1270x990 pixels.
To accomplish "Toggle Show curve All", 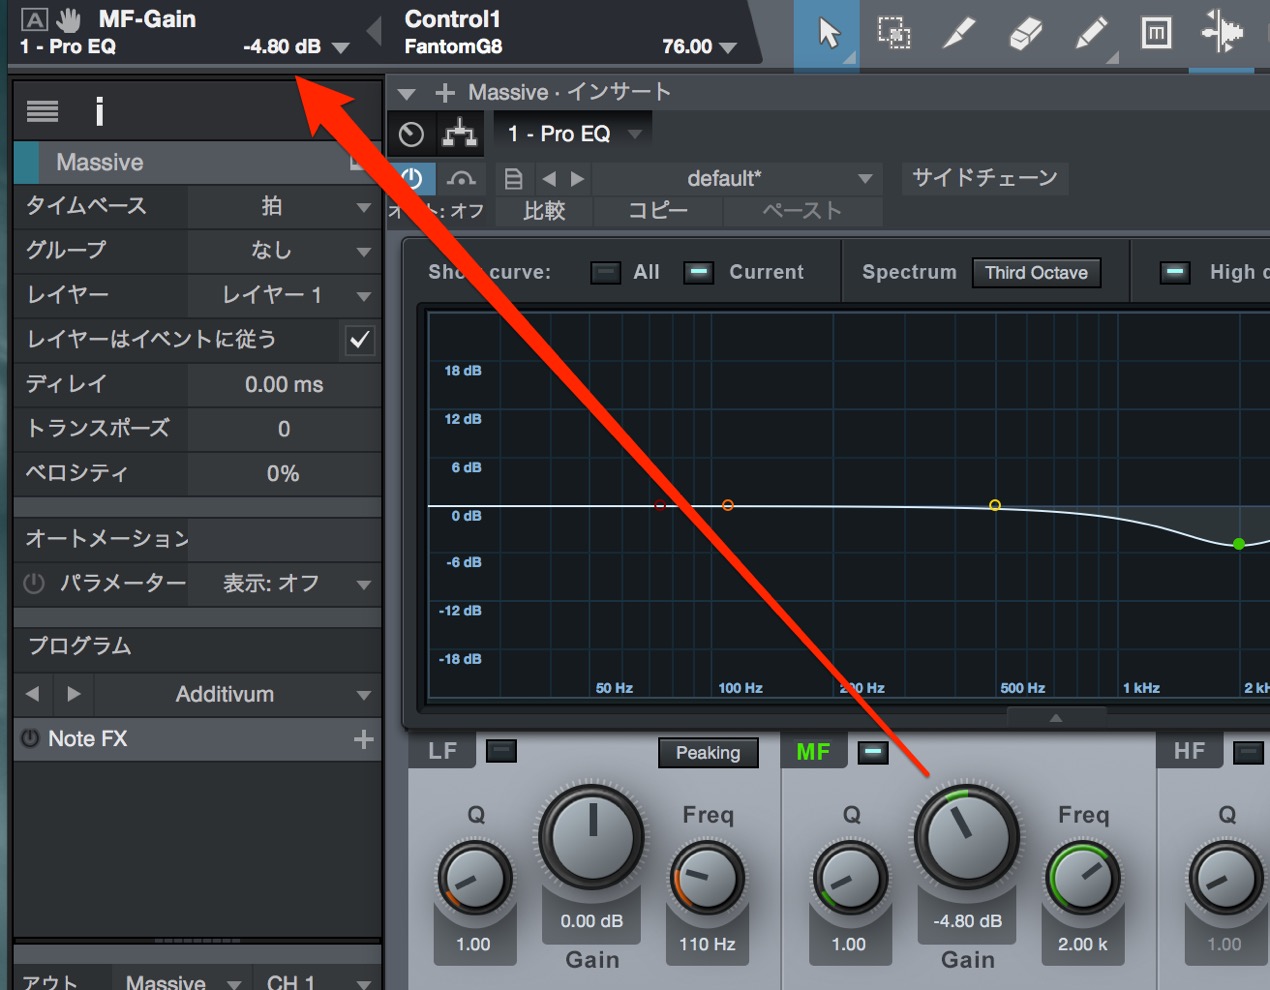I will [606, 272].
